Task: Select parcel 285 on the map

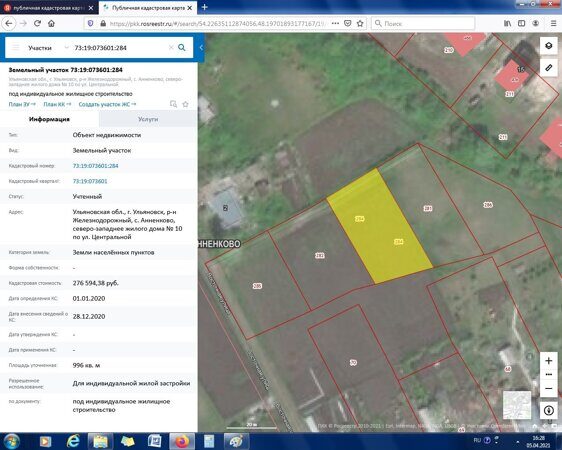Action: 257,286
